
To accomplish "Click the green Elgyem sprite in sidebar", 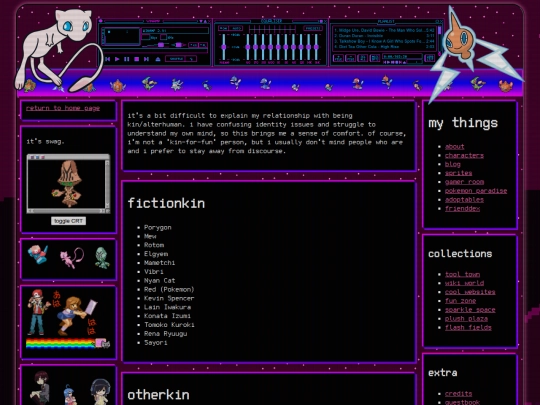I will pyautogui.click(x=102, y=257).
